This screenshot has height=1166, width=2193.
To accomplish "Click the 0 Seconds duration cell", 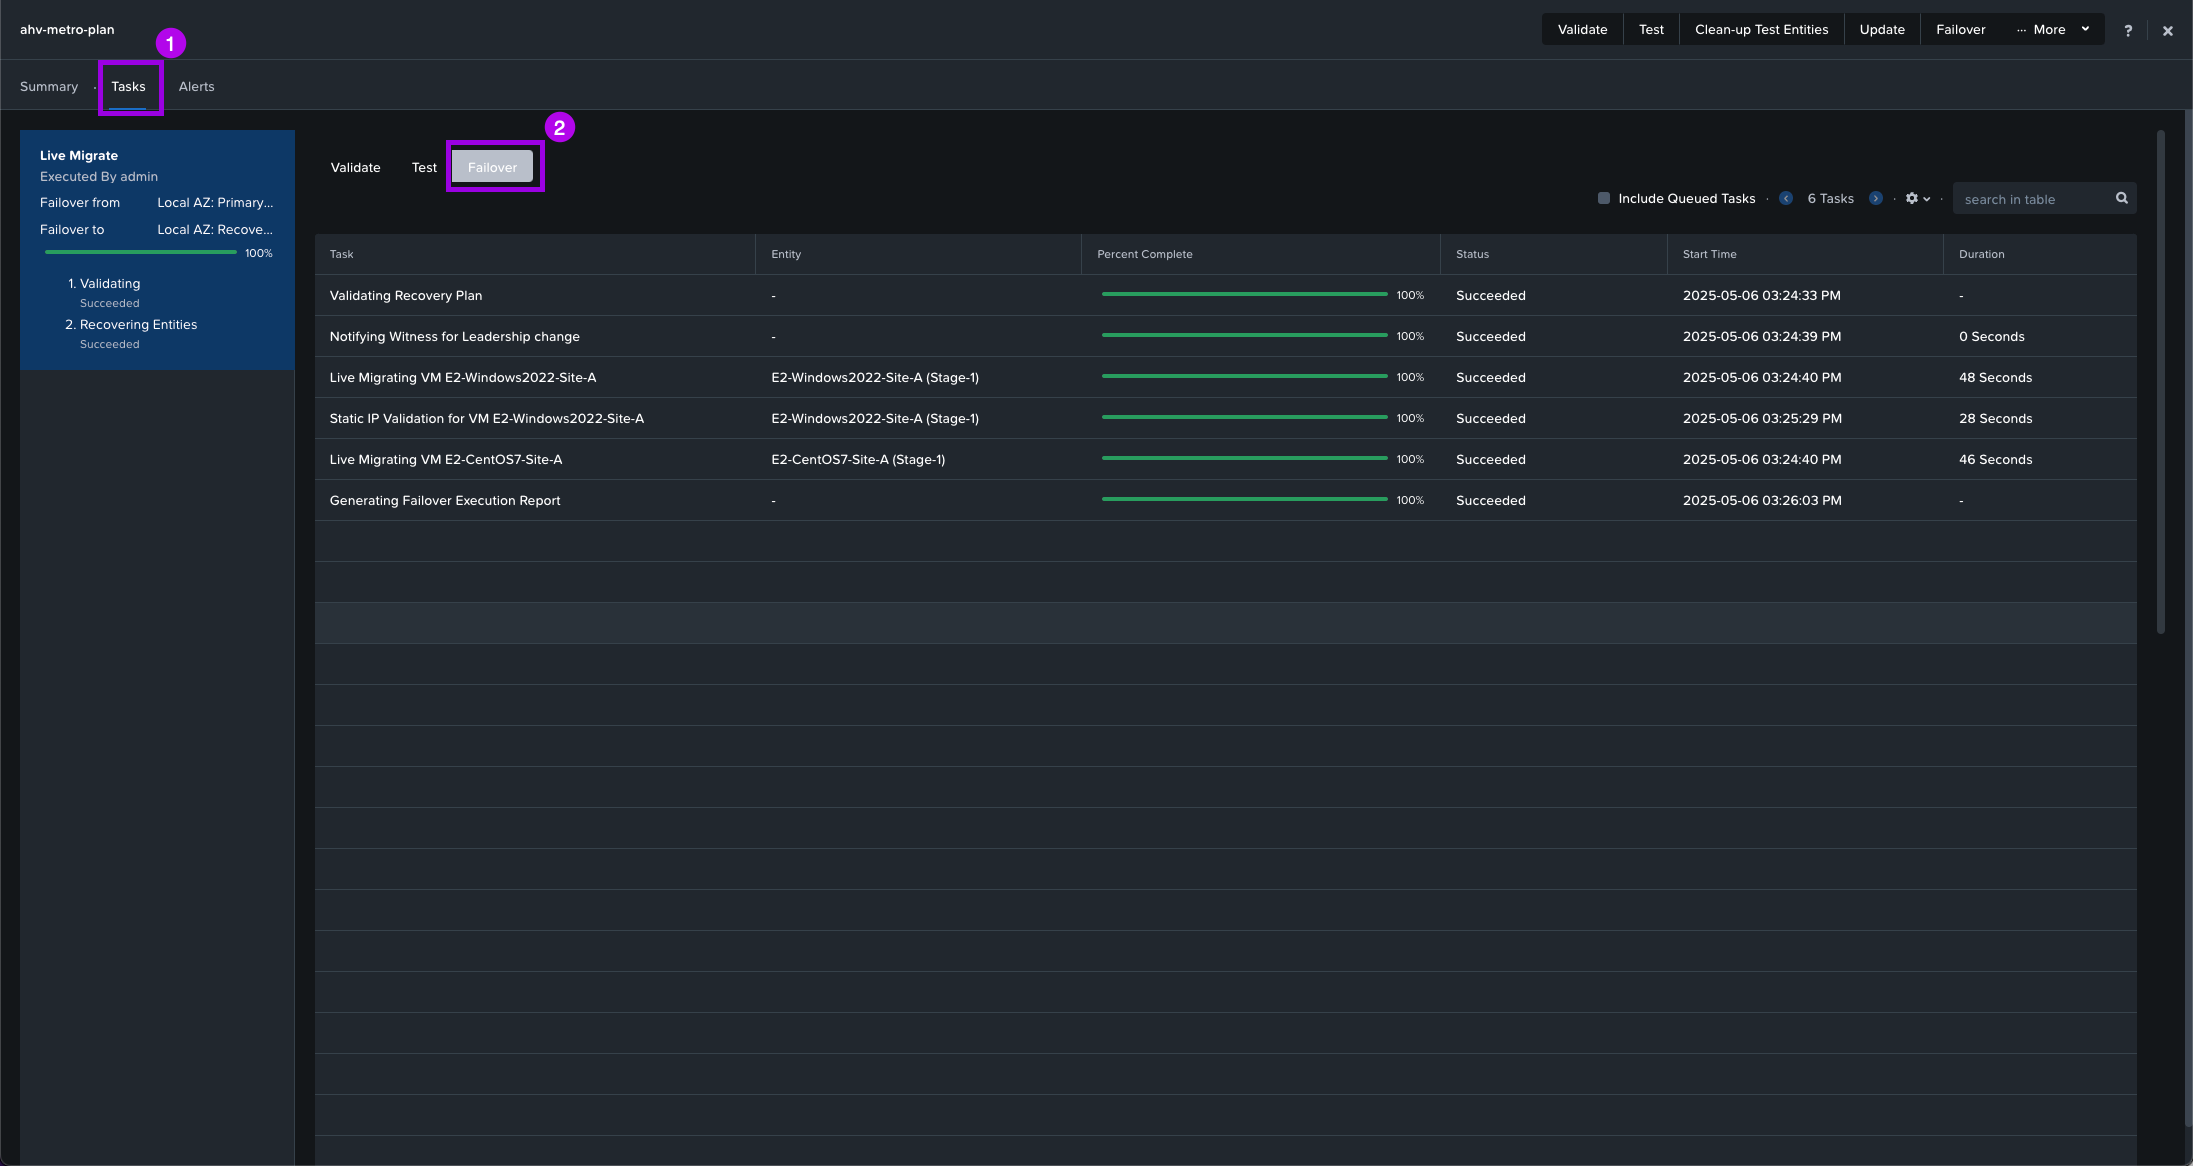I will [x=1992, y=336].
